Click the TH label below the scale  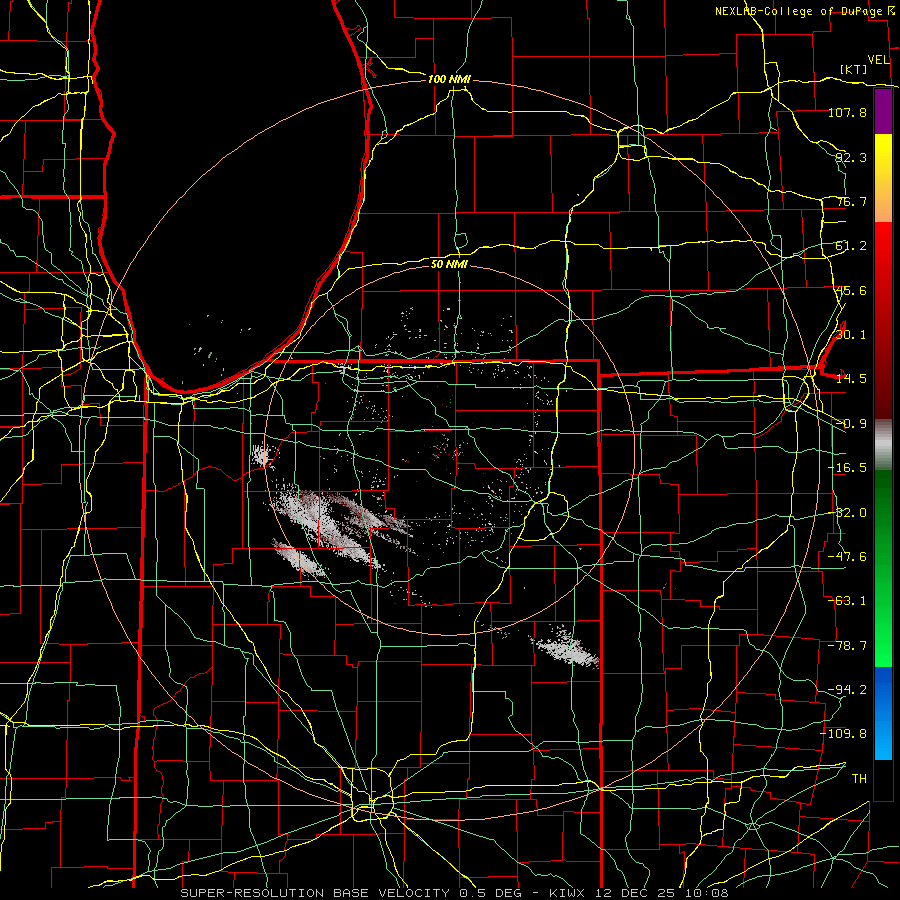point(859,779)
